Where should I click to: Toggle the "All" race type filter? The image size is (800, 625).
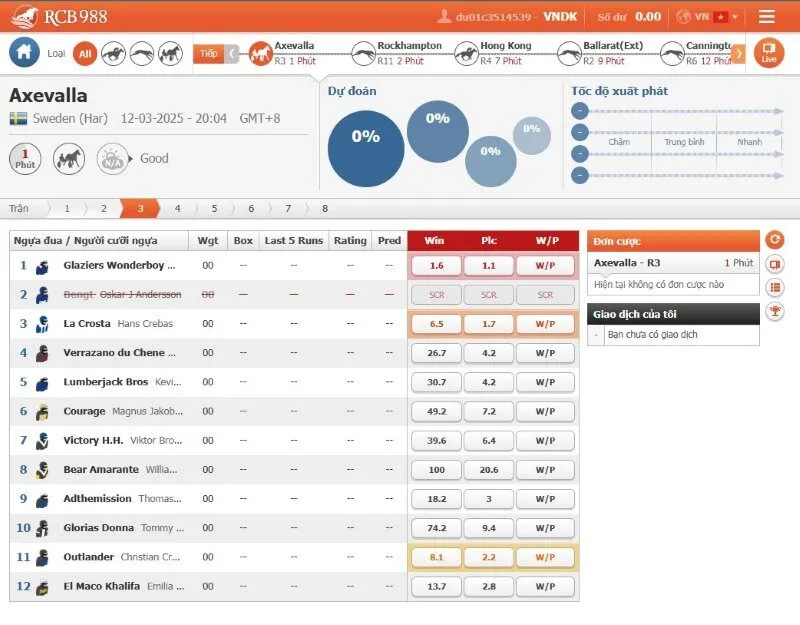(85, 53)
